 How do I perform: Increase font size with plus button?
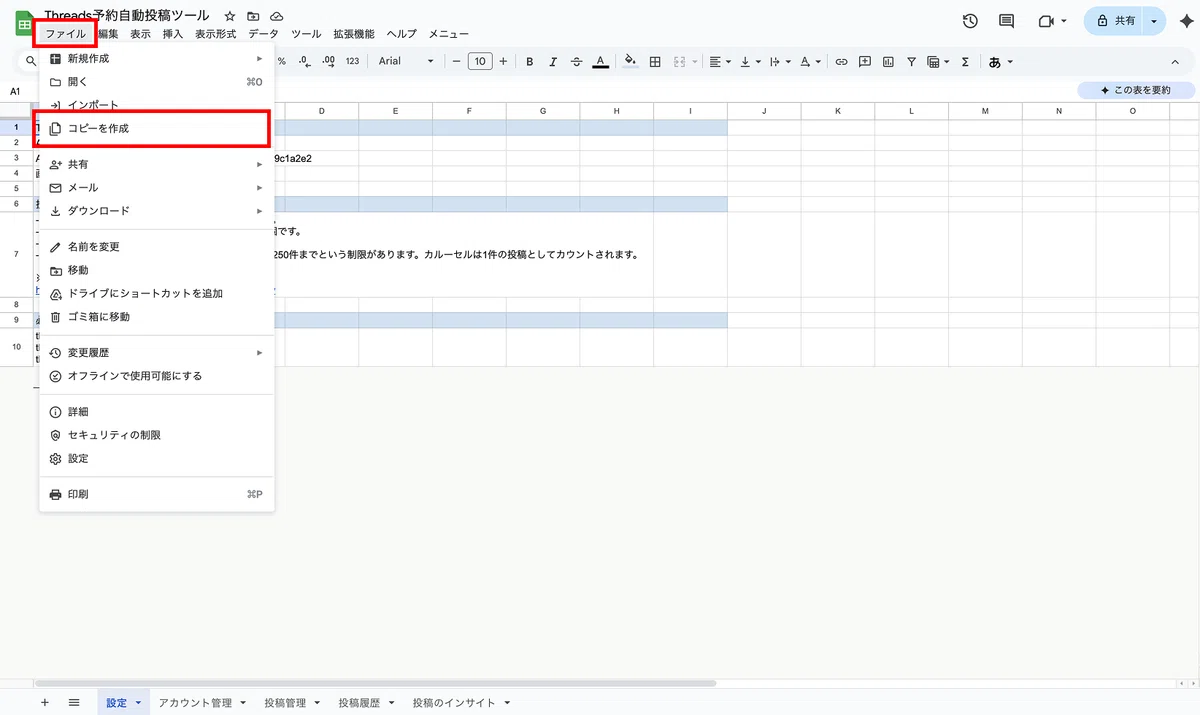[505, 61]
